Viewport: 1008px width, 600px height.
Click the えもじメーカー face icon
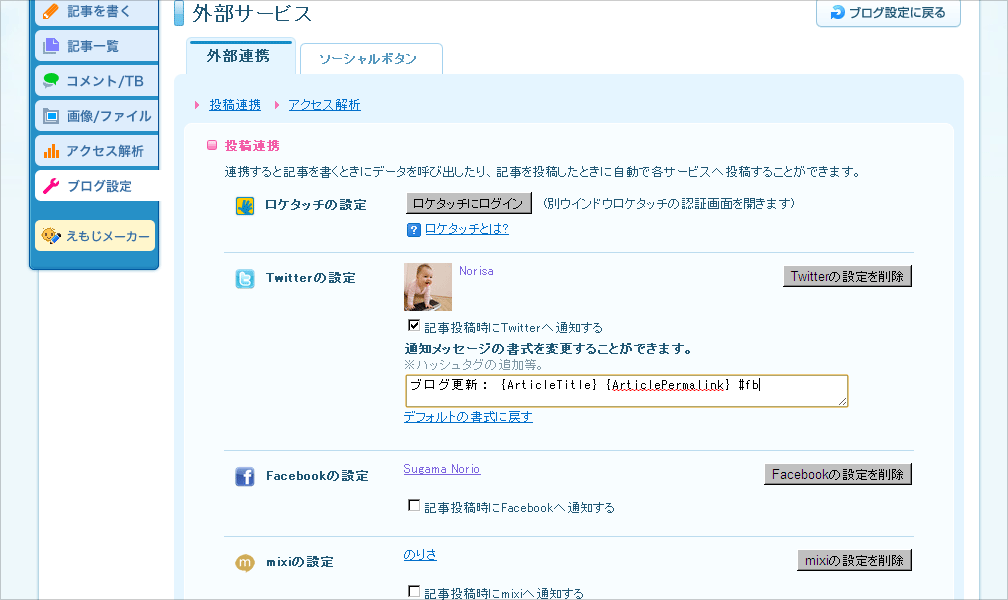[x=51, y=236]
